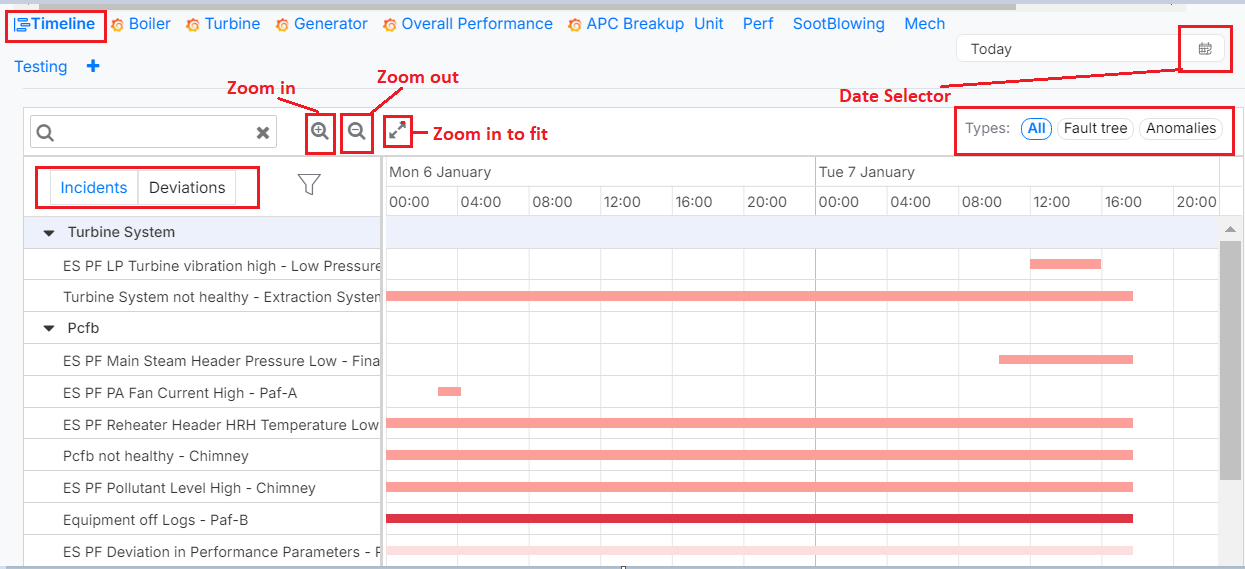Click the Pollutant Level High timeline bar
Screen dimensions: 1245x569
tap(759, 487)
